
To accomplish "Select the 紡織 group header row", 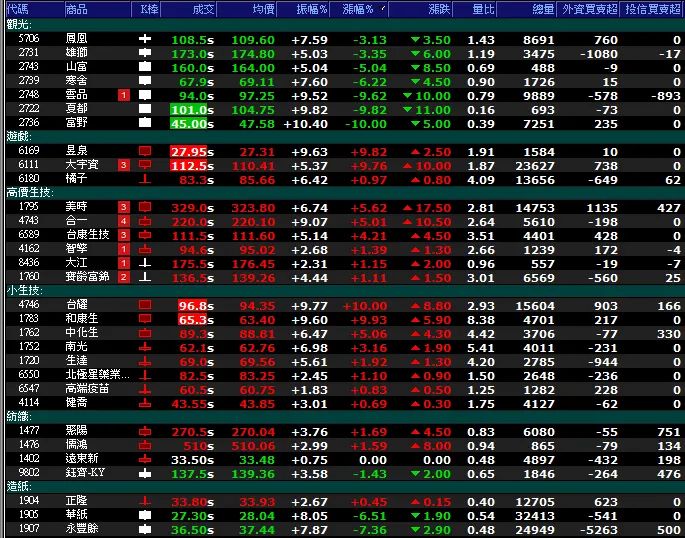I will tap(345, 417).
